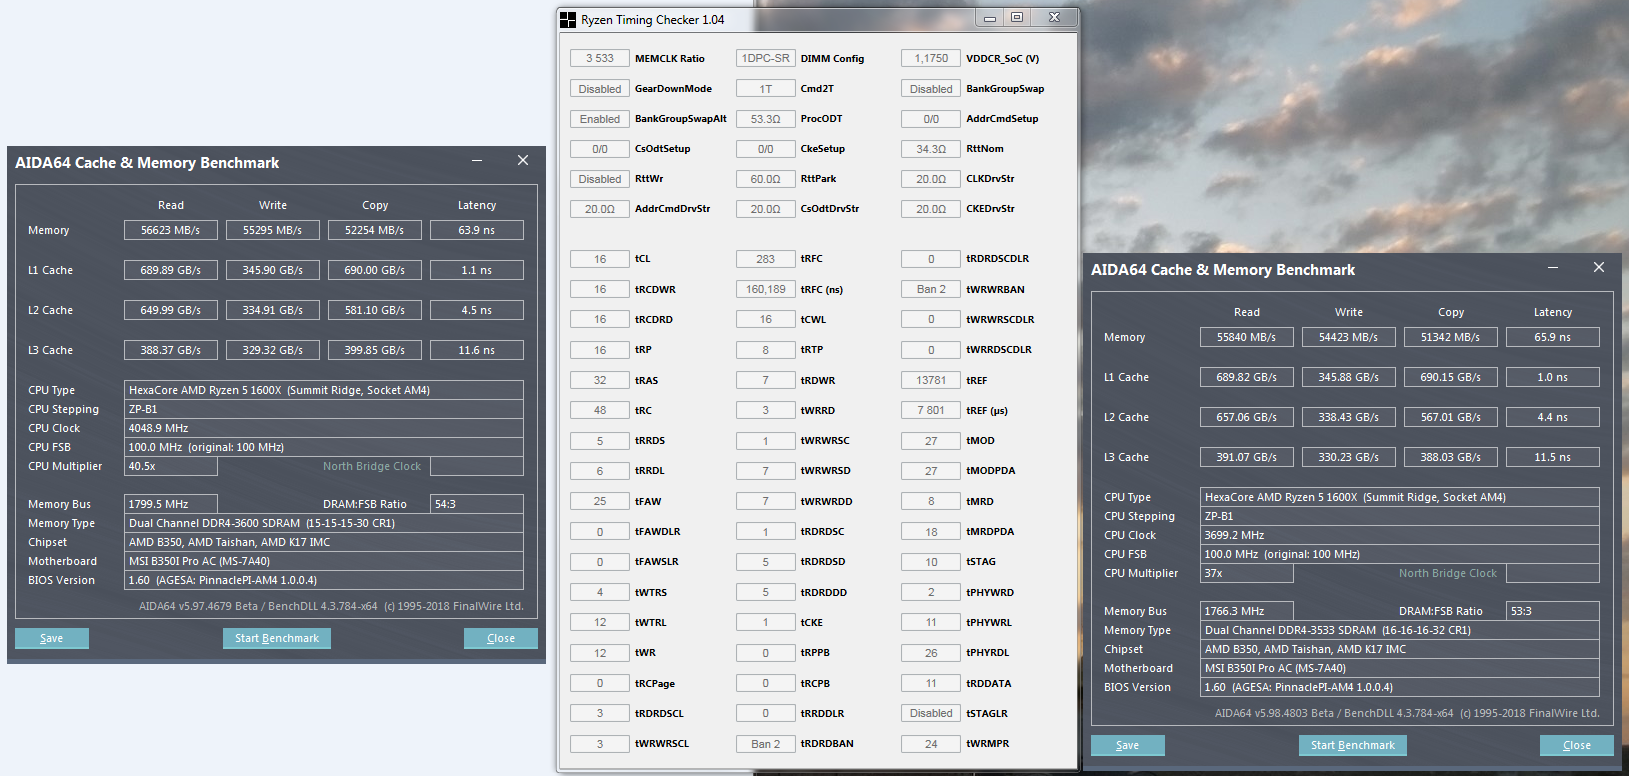Screen dimensions: 1629x776
Task: Click the VDDCR_SoC voltage value 1,1750
Action: pyautogui.click(x=931, y=58)
